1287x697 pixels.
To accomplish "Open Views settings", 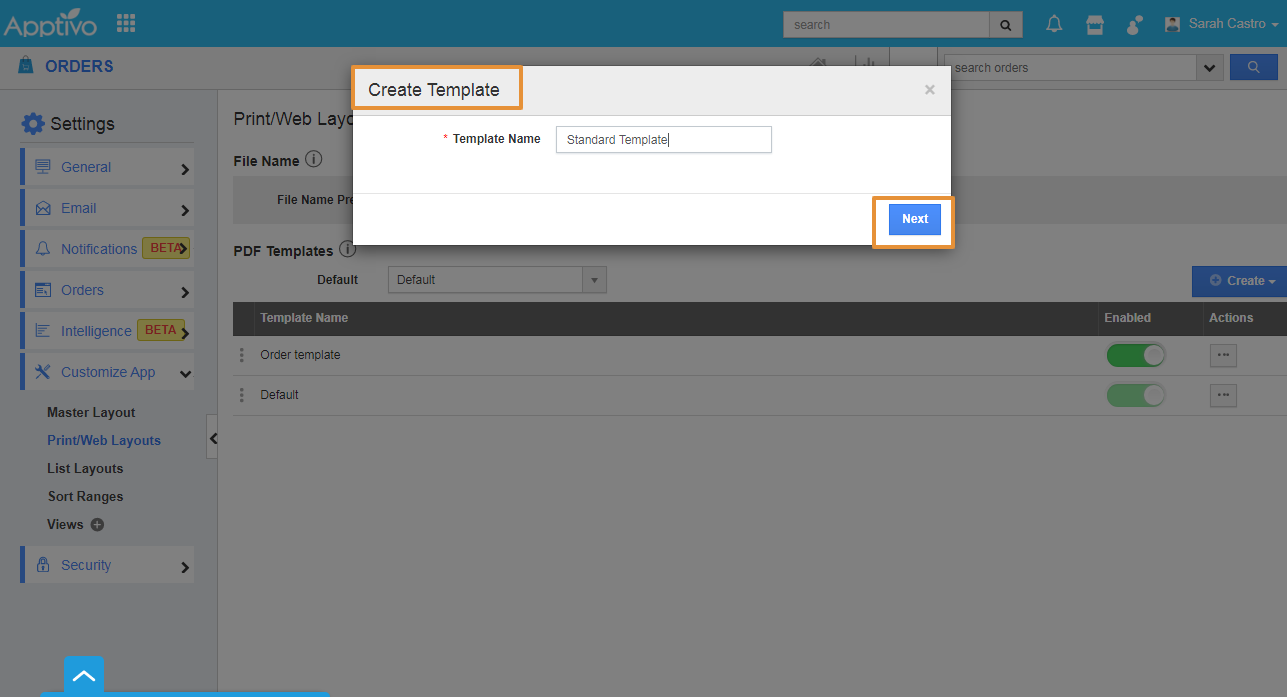I will [65, 524].
